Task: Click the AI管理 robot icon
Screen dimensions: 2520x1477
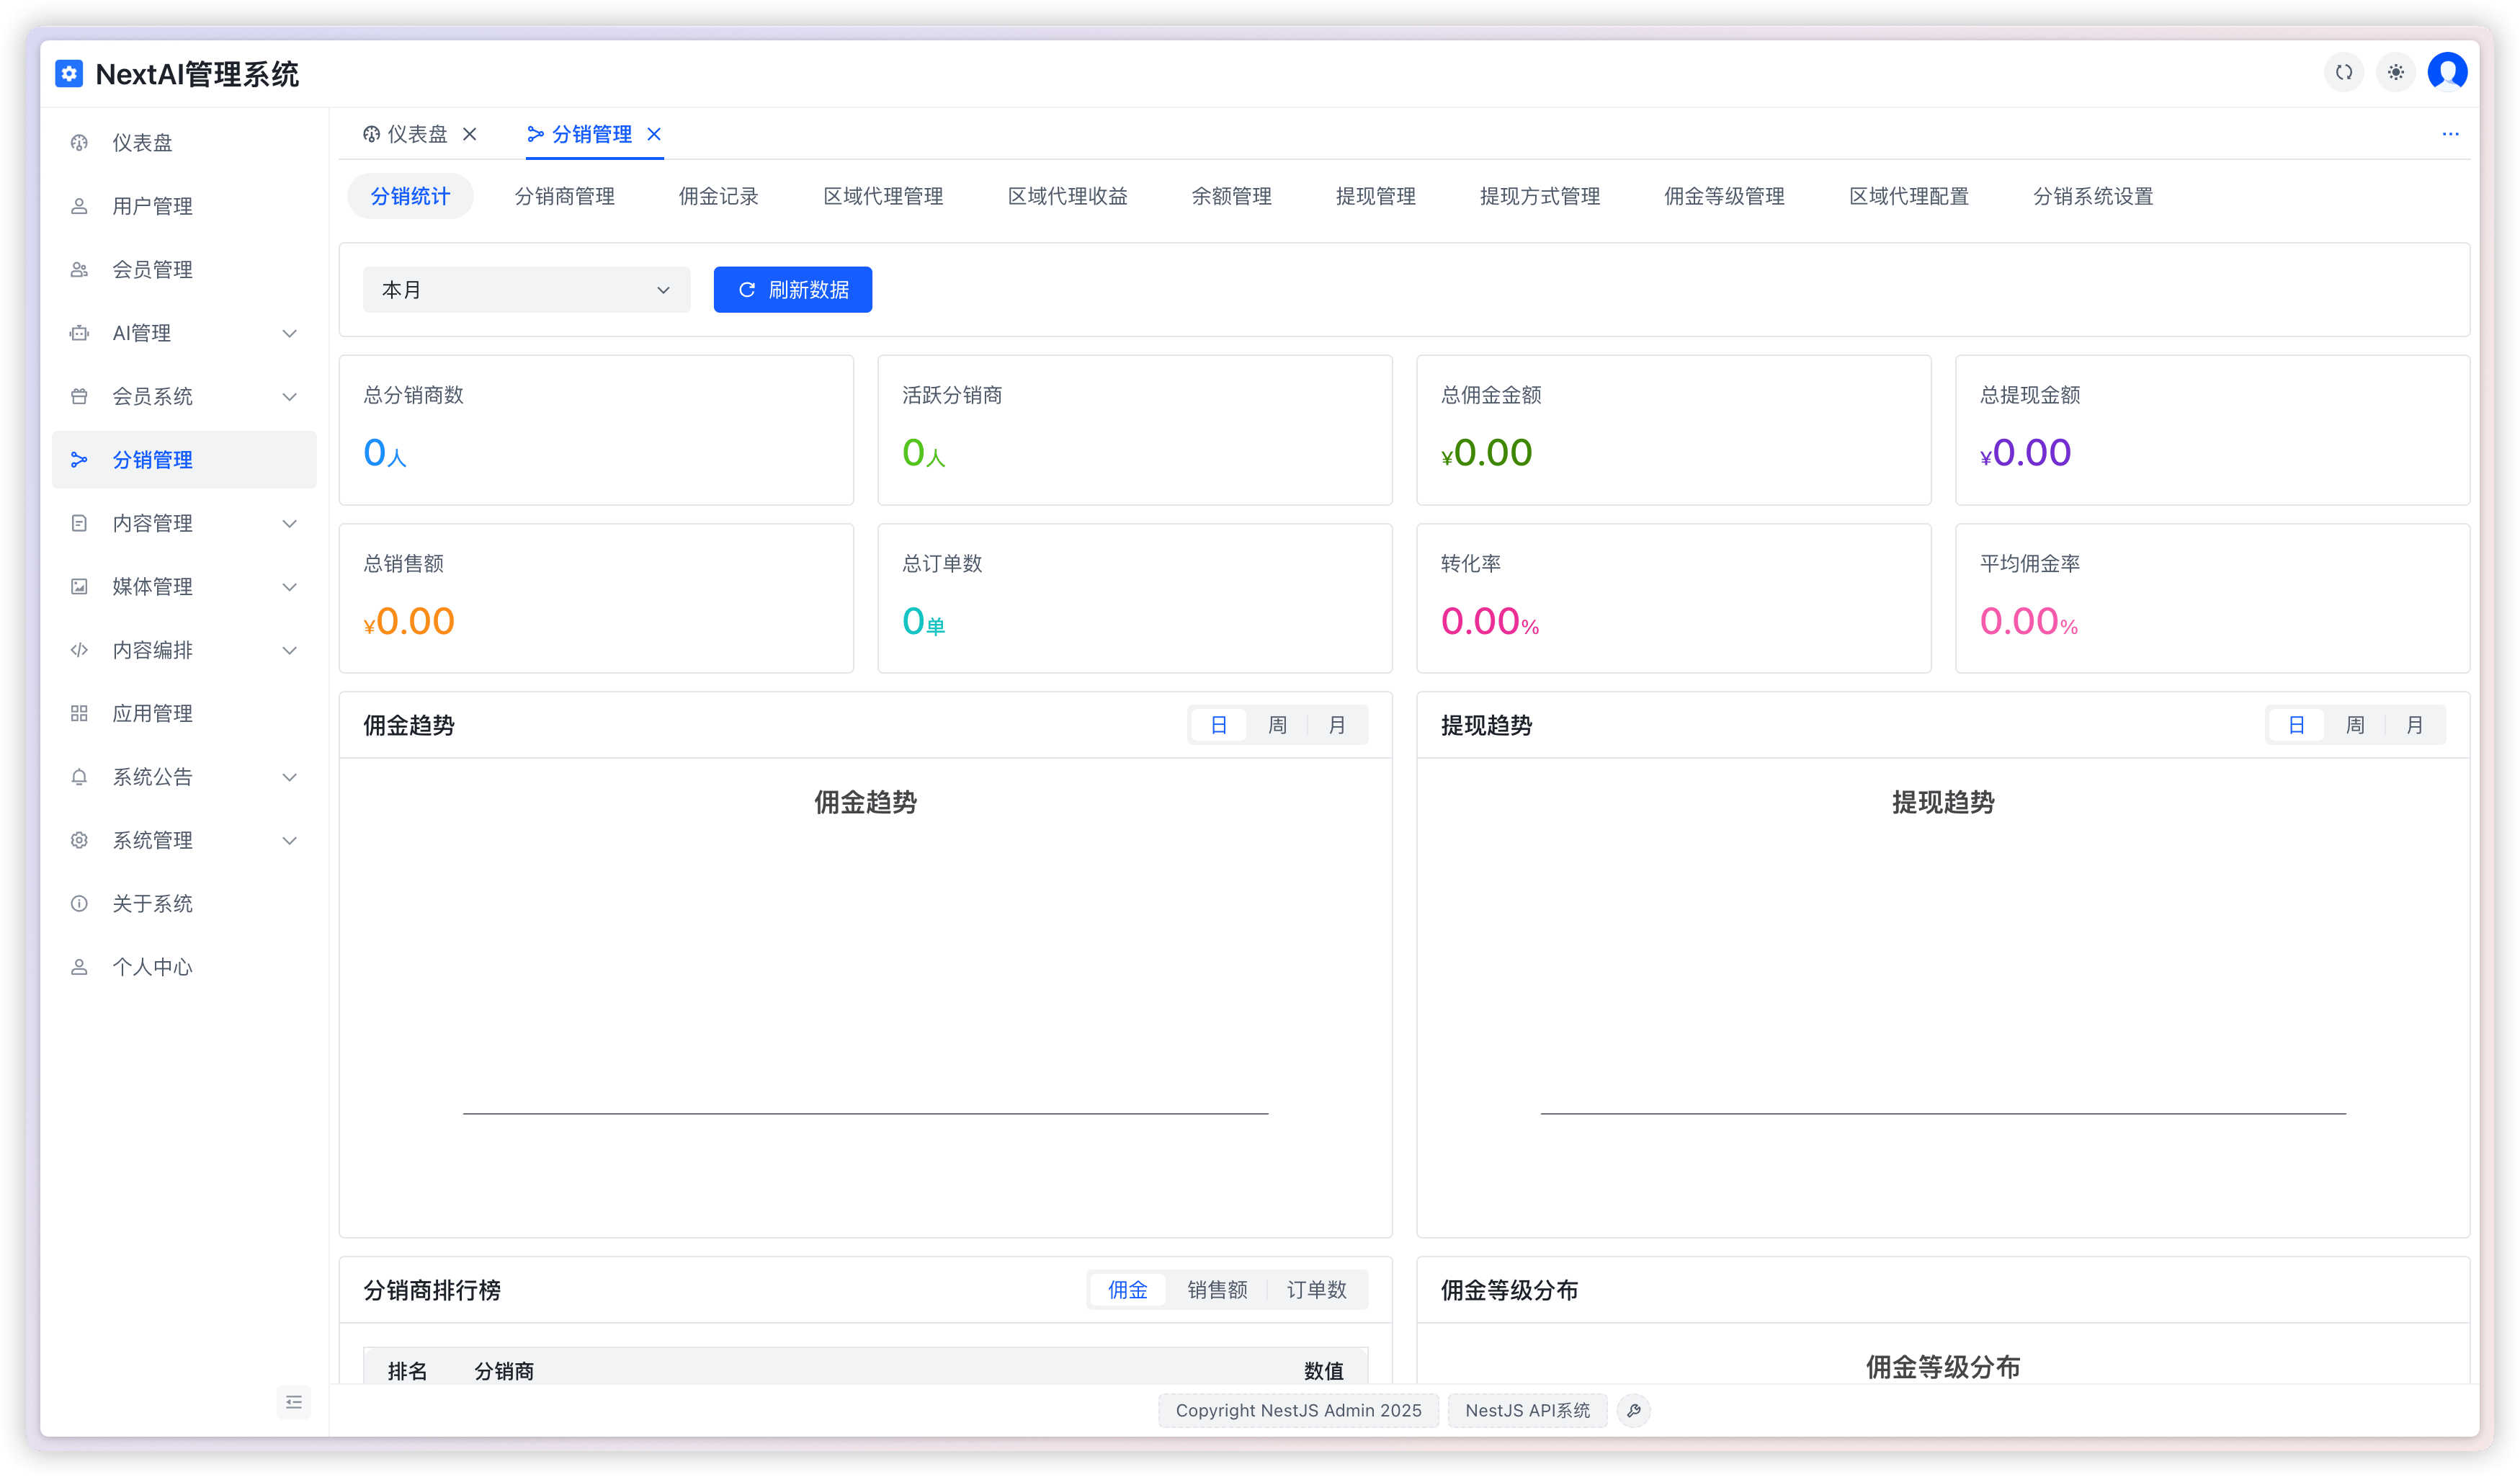Action: (x=79, y=333)
